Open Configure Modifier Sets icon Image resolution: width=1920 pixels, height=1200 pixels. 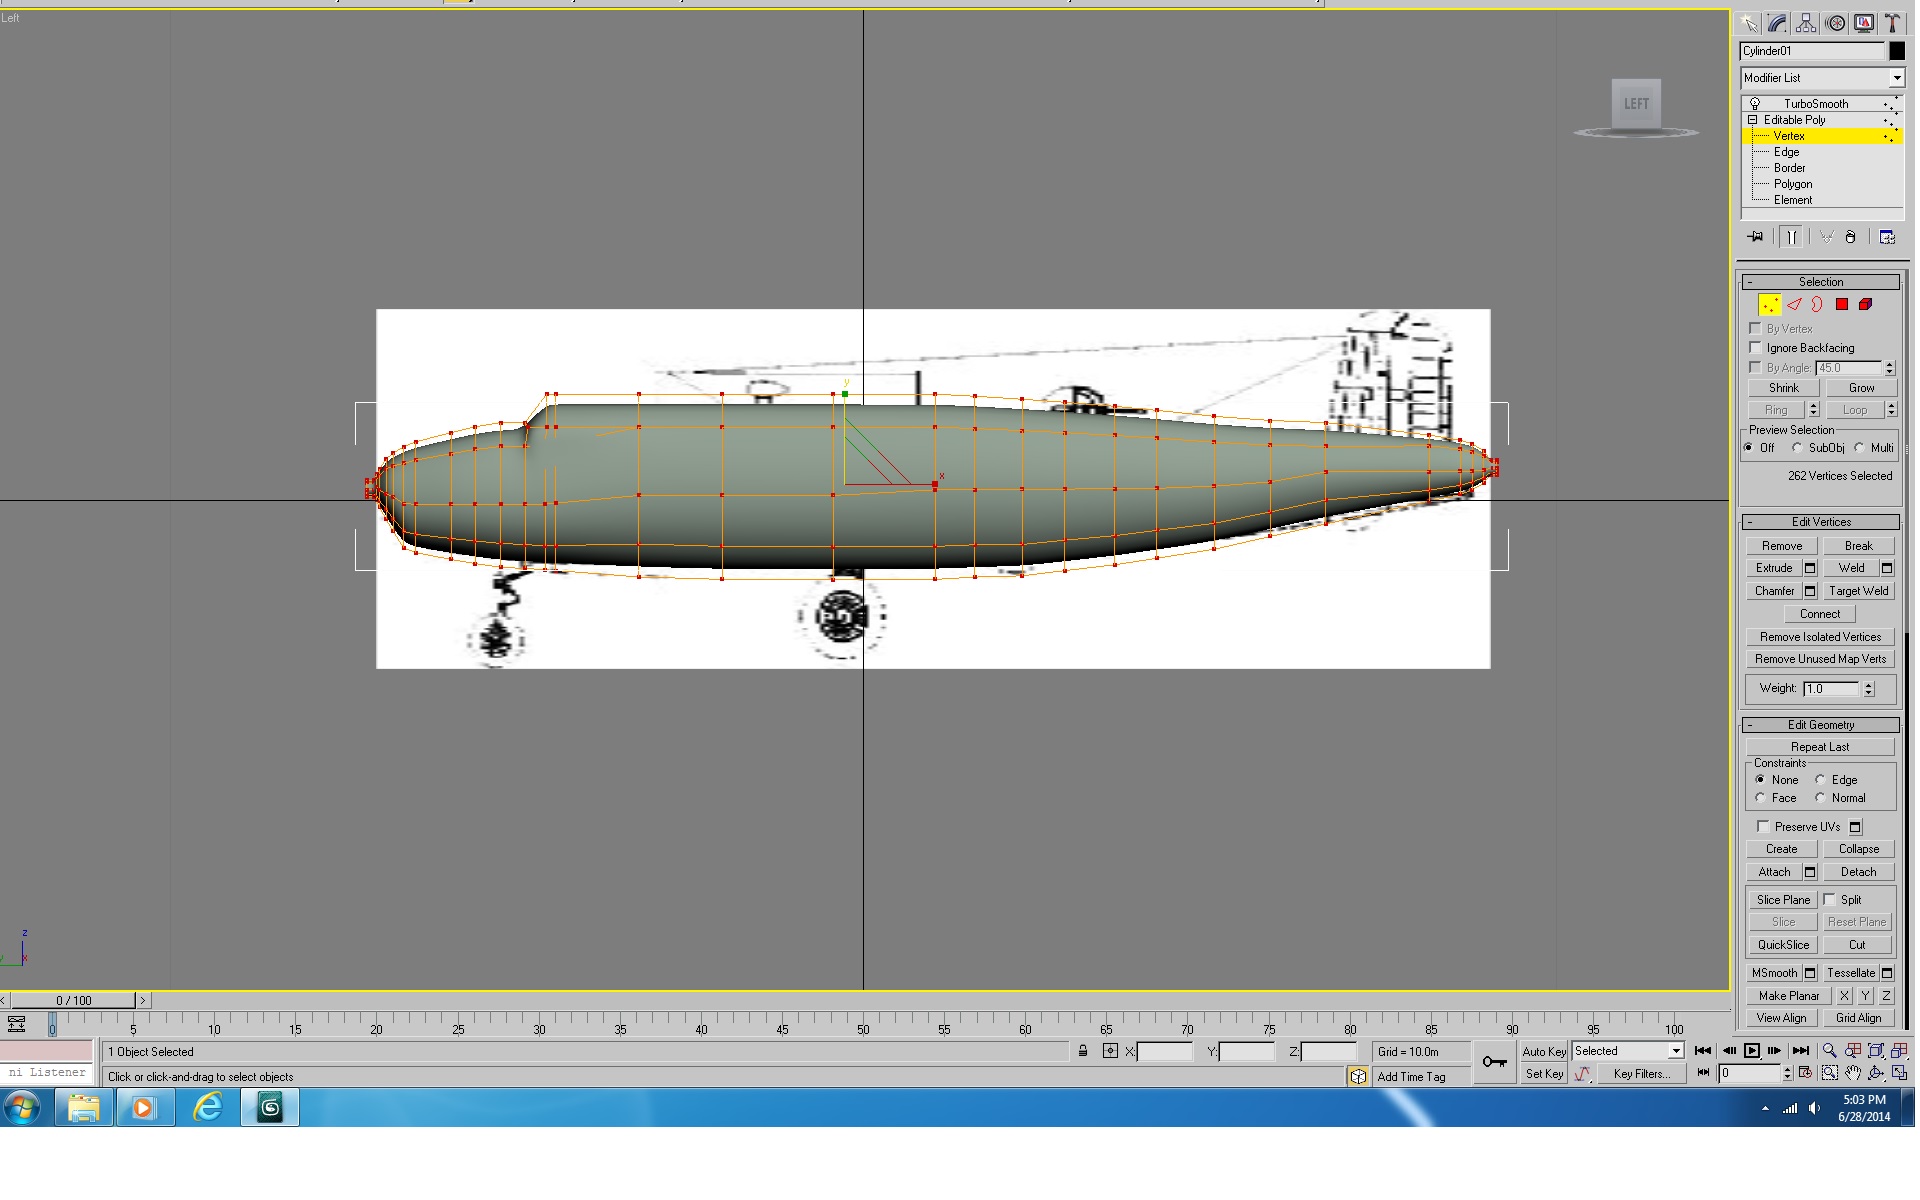[1887, 237]
